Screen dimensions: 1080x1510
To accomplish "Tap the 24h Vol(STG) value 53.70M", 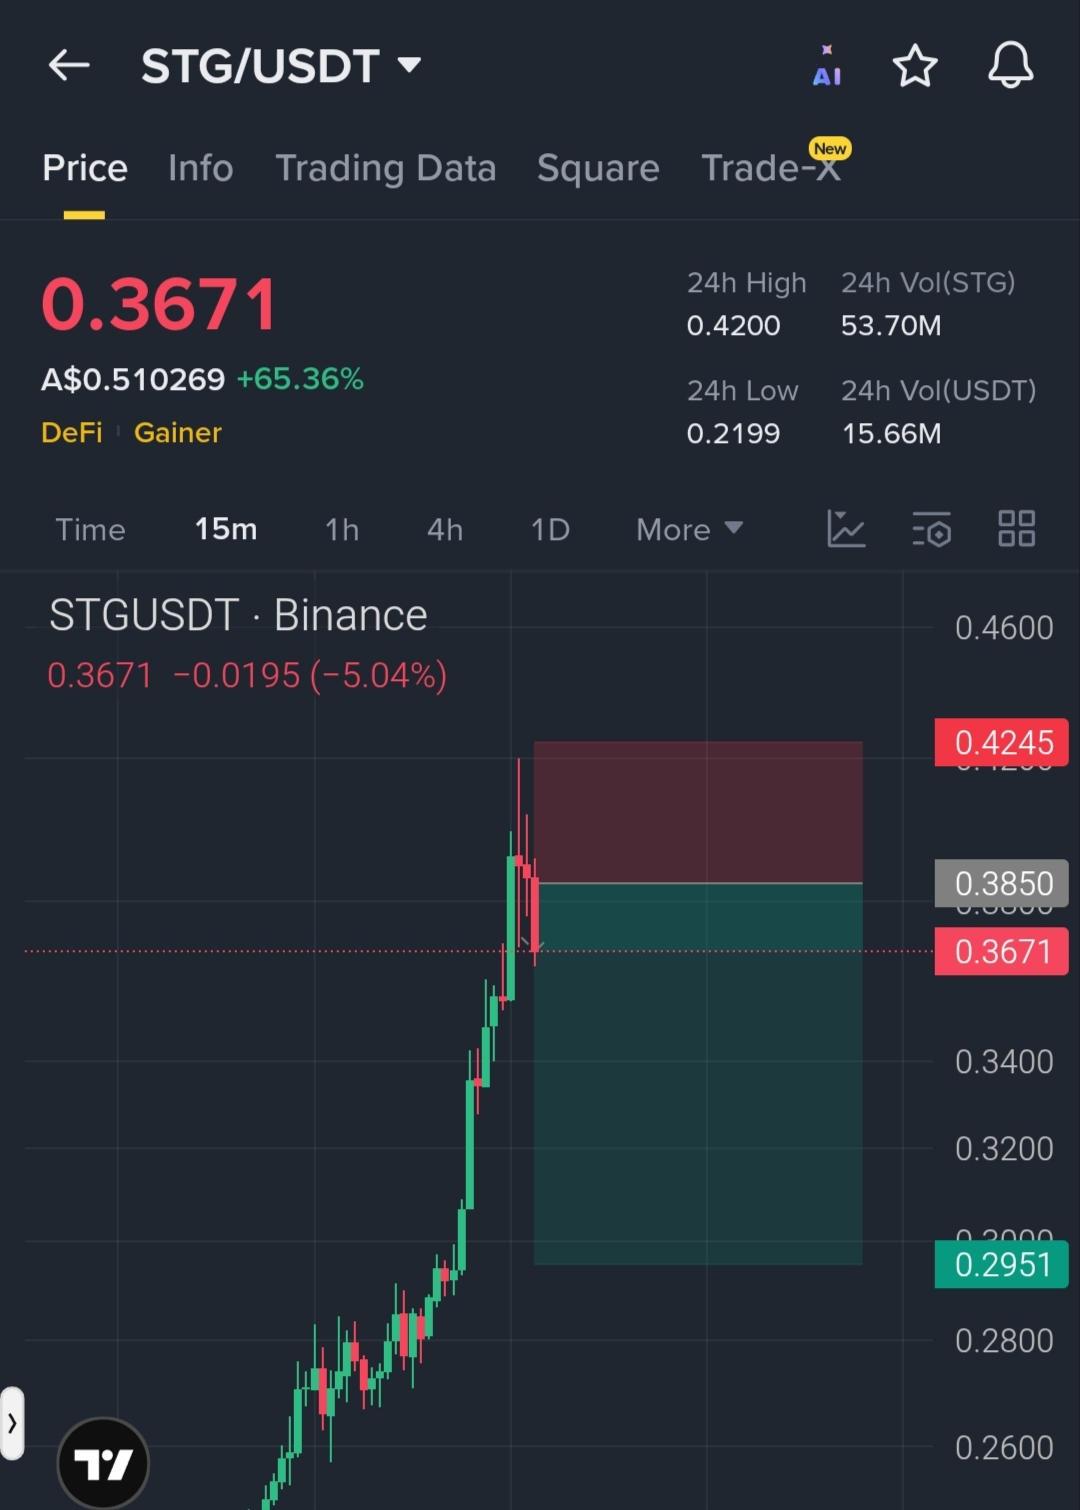I will (x=891, y=326).
